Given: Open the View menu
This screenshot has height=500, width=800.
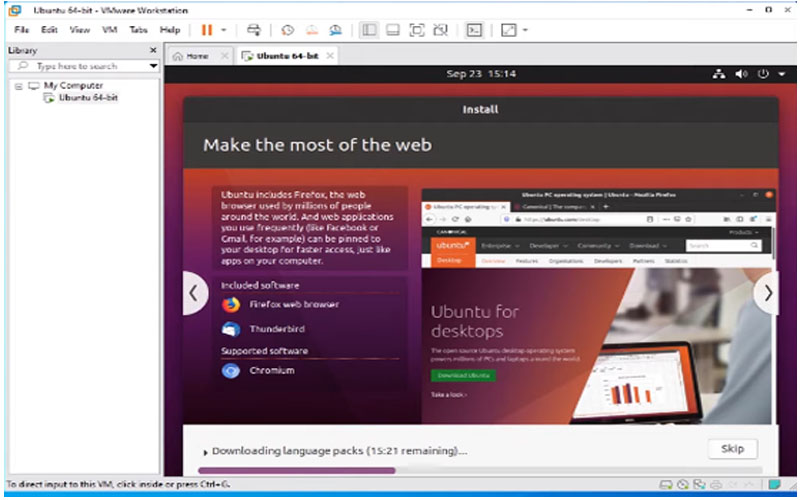Looking at the screenshot, I should 80,30.
